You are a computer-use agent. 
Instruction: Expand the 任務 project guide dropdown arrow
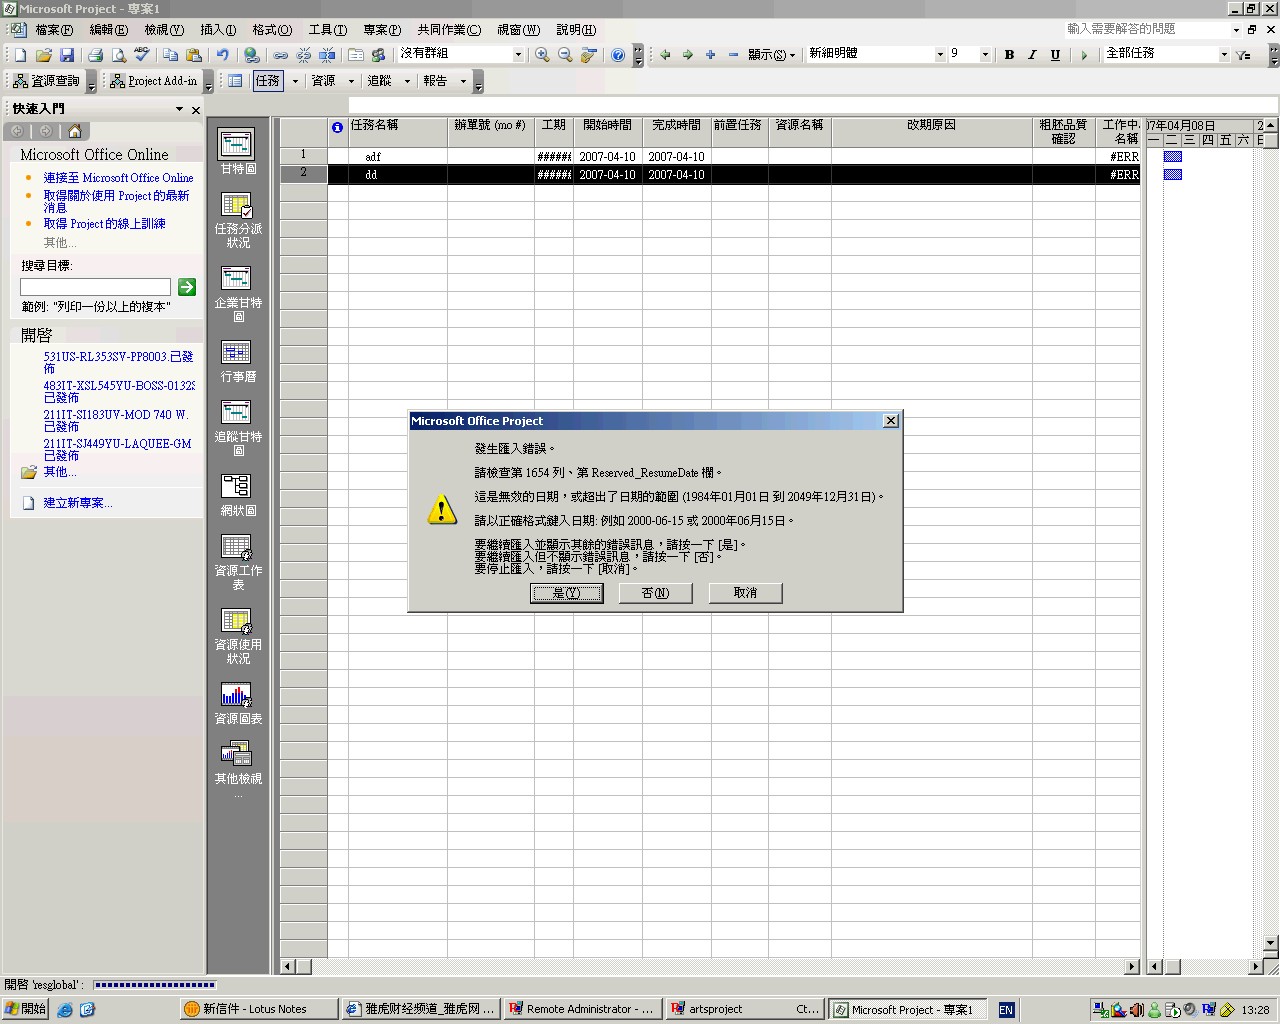point(295,81)
